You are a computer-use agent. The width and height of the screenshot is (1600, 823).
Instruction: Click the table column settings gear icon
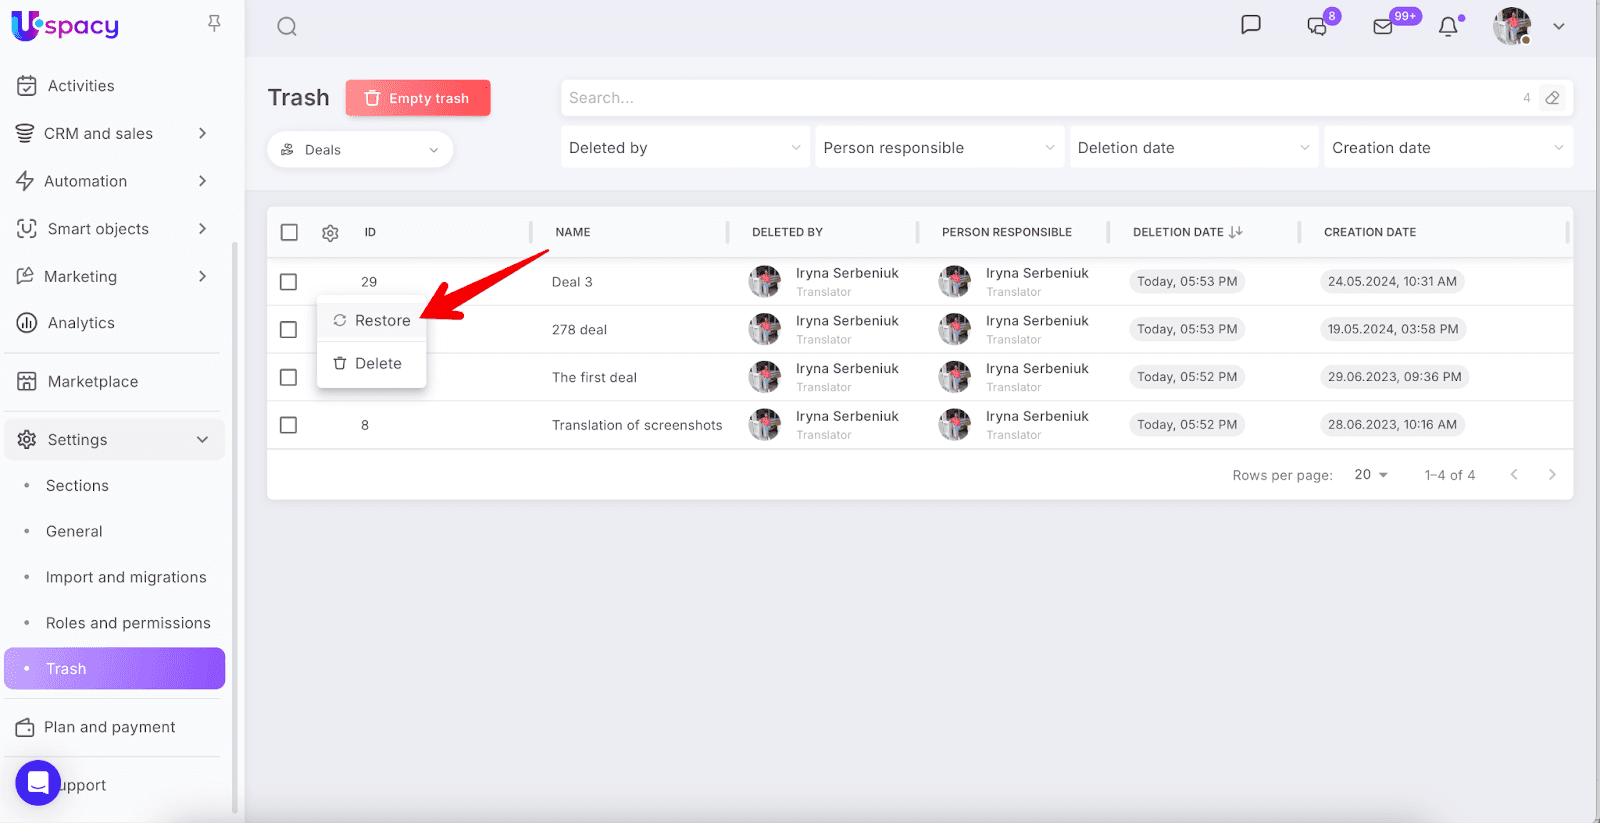[x=330, y=233]
